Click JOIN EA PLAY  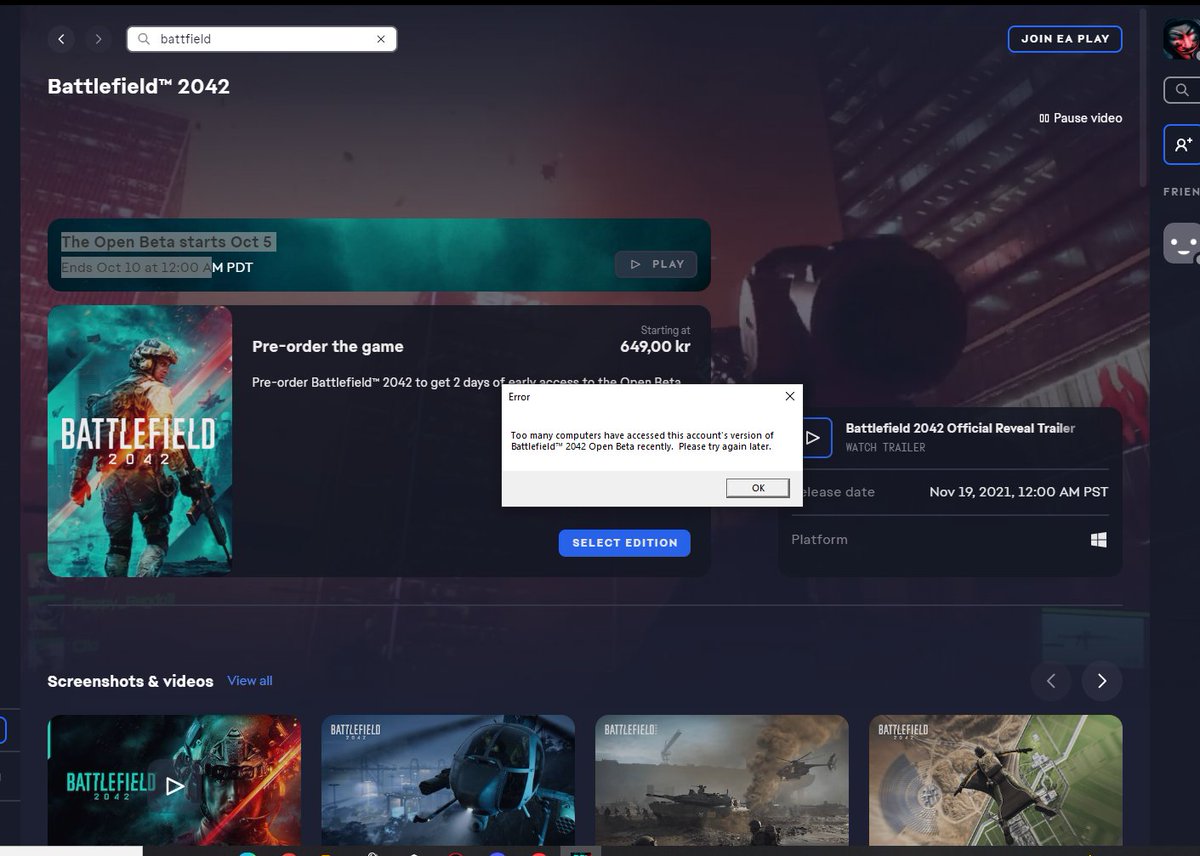(1065, 38)
